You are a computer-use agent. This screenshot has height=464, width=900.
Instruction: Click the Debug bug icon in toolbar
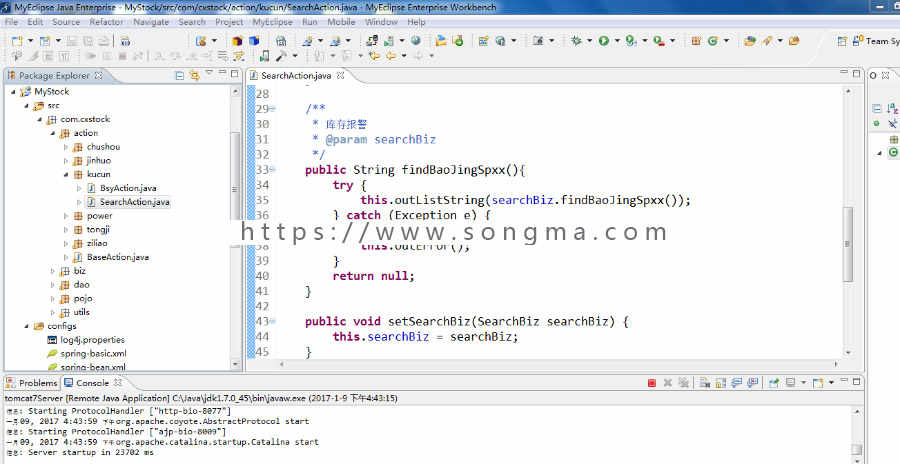[x=576, y=41]
